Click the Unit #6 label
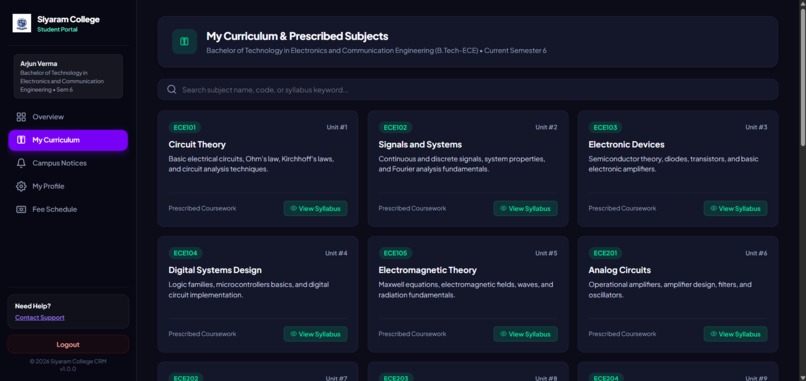The width and height of the screenshot is (806, 381). click(x=756, y=253)
